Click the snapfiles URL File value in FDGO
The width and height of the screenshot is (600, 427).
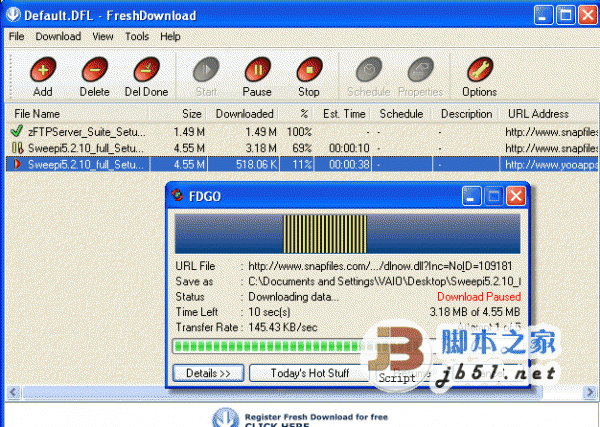pos(380,266)
